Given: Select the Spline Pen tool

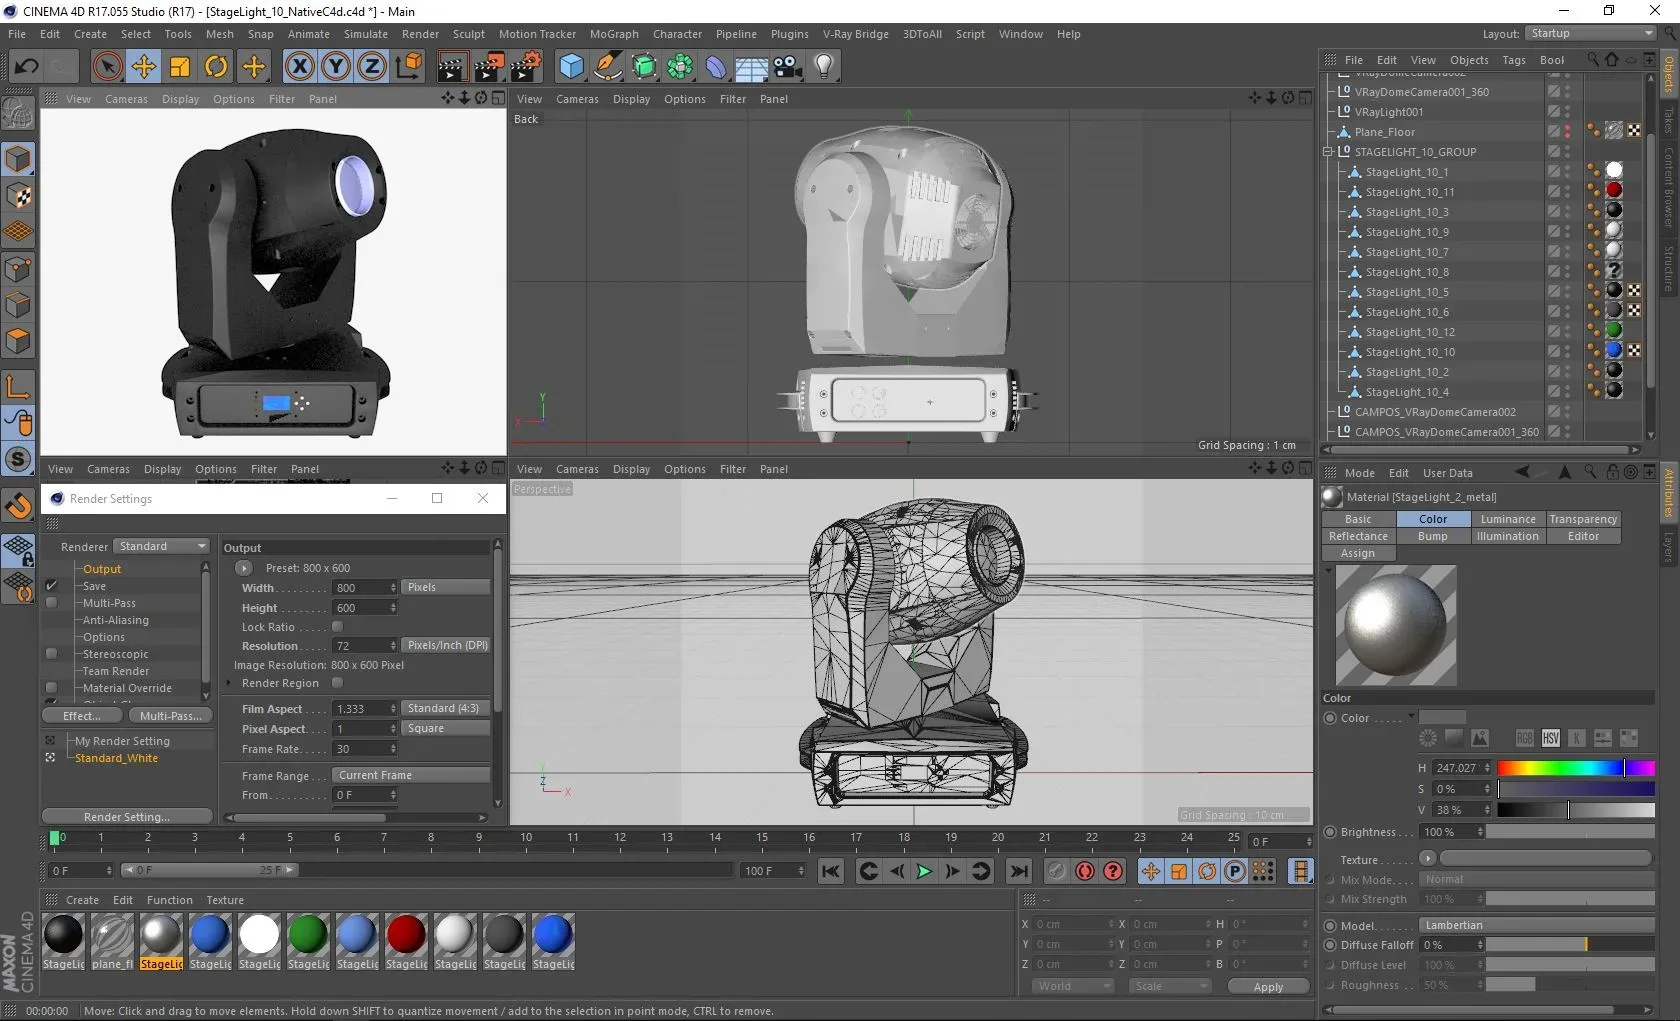Looking at the screenshot, I should tap(607, 67).
